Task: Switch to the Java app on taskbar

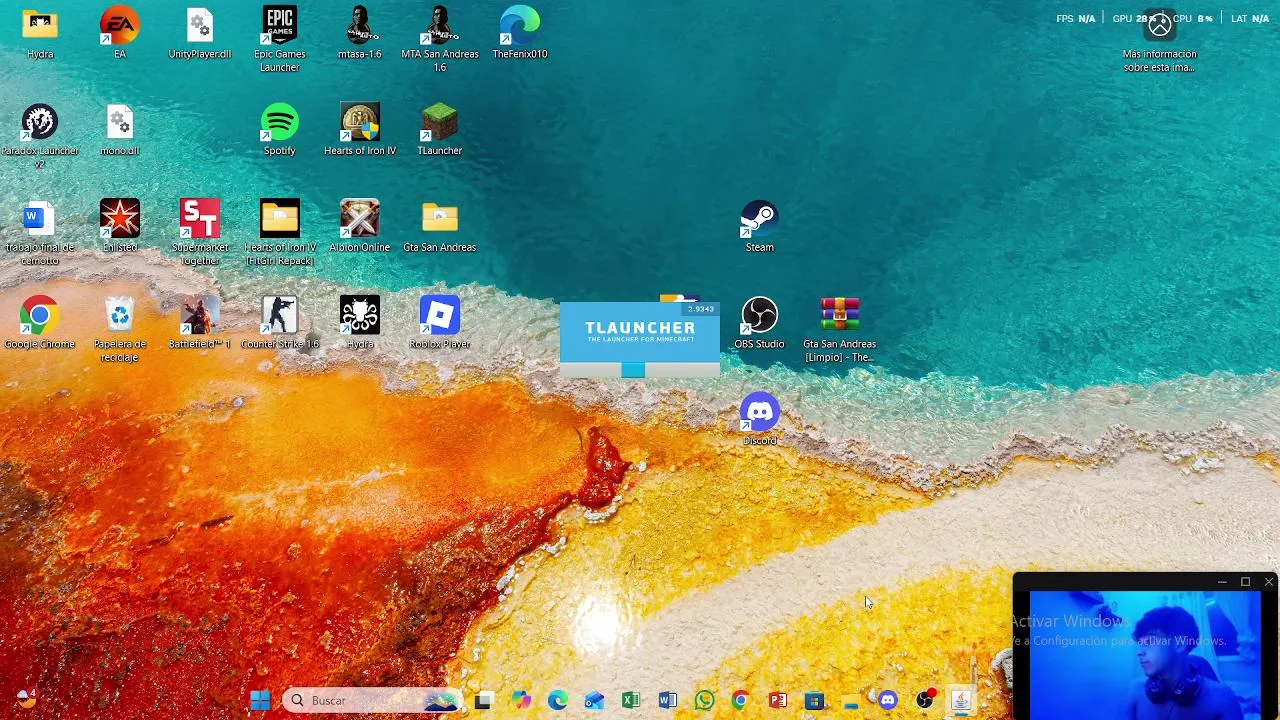Action: (x=961, y=700)
